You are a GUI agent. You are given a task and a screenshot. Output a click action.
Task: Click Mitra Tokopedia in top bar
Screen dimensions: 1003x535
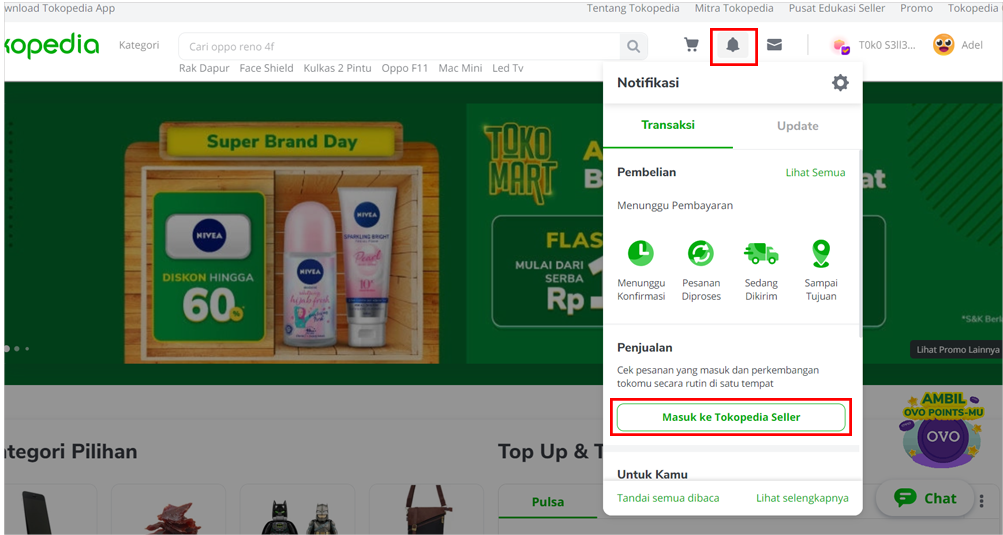click(734, 8)
